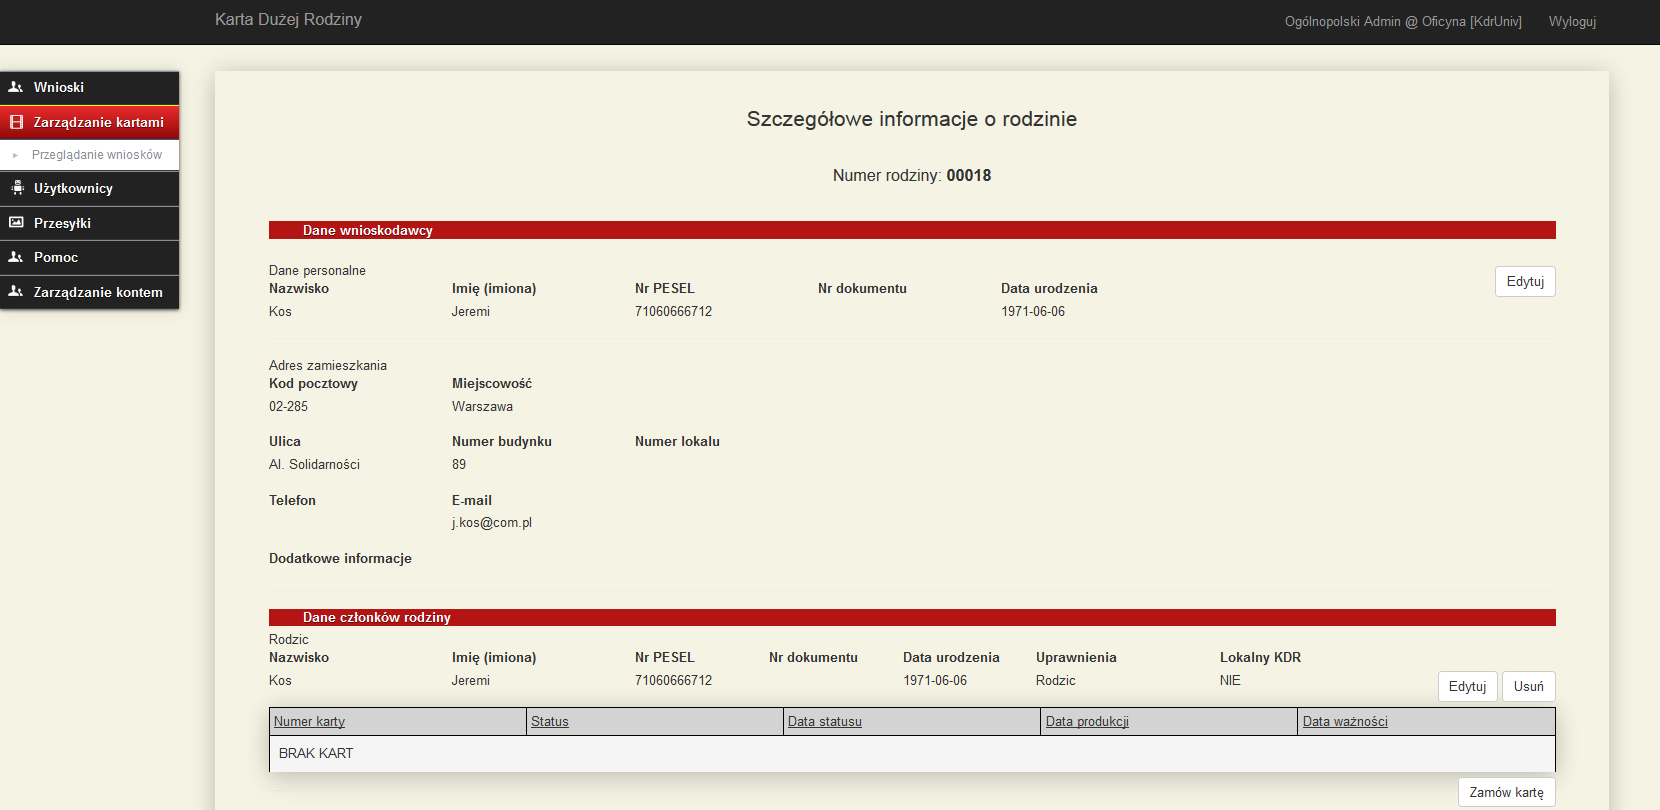Viewport: 1660px width, 810px height.
Task: Click the Dodatkowe informacje label
Action: coord(340,558)
